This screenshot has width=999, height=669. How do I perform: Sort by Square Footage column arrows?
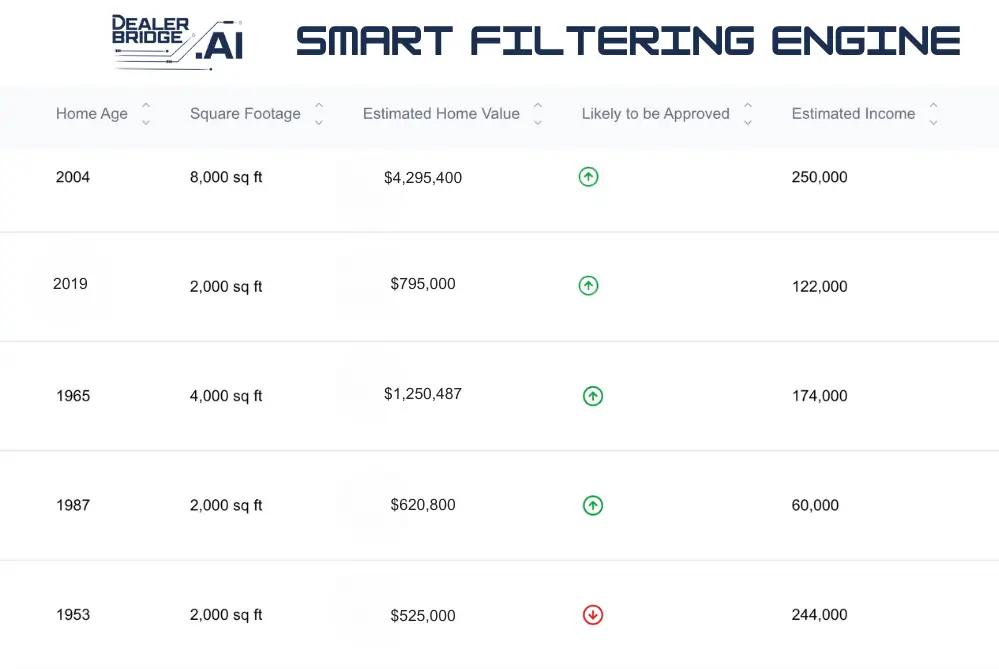coord(319,113)
